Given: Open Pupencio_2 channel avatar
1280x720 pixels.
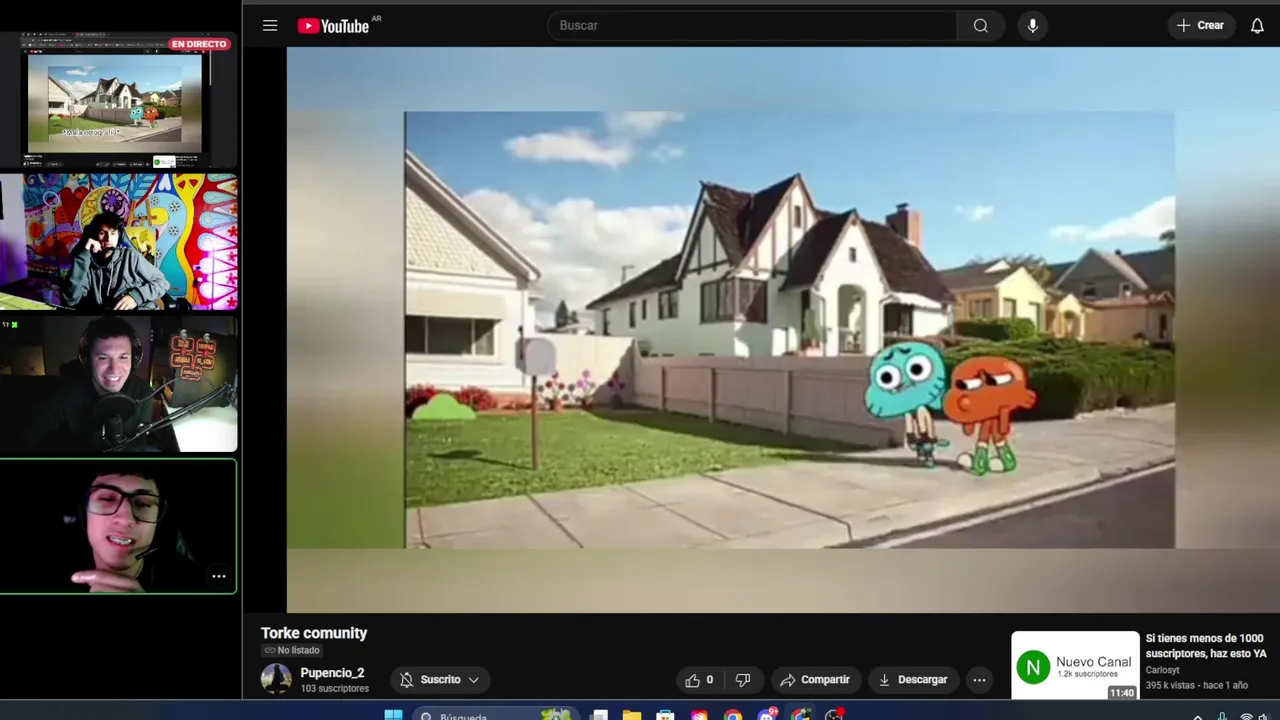Looking at the screenshot, I should (x=276, y=679).
